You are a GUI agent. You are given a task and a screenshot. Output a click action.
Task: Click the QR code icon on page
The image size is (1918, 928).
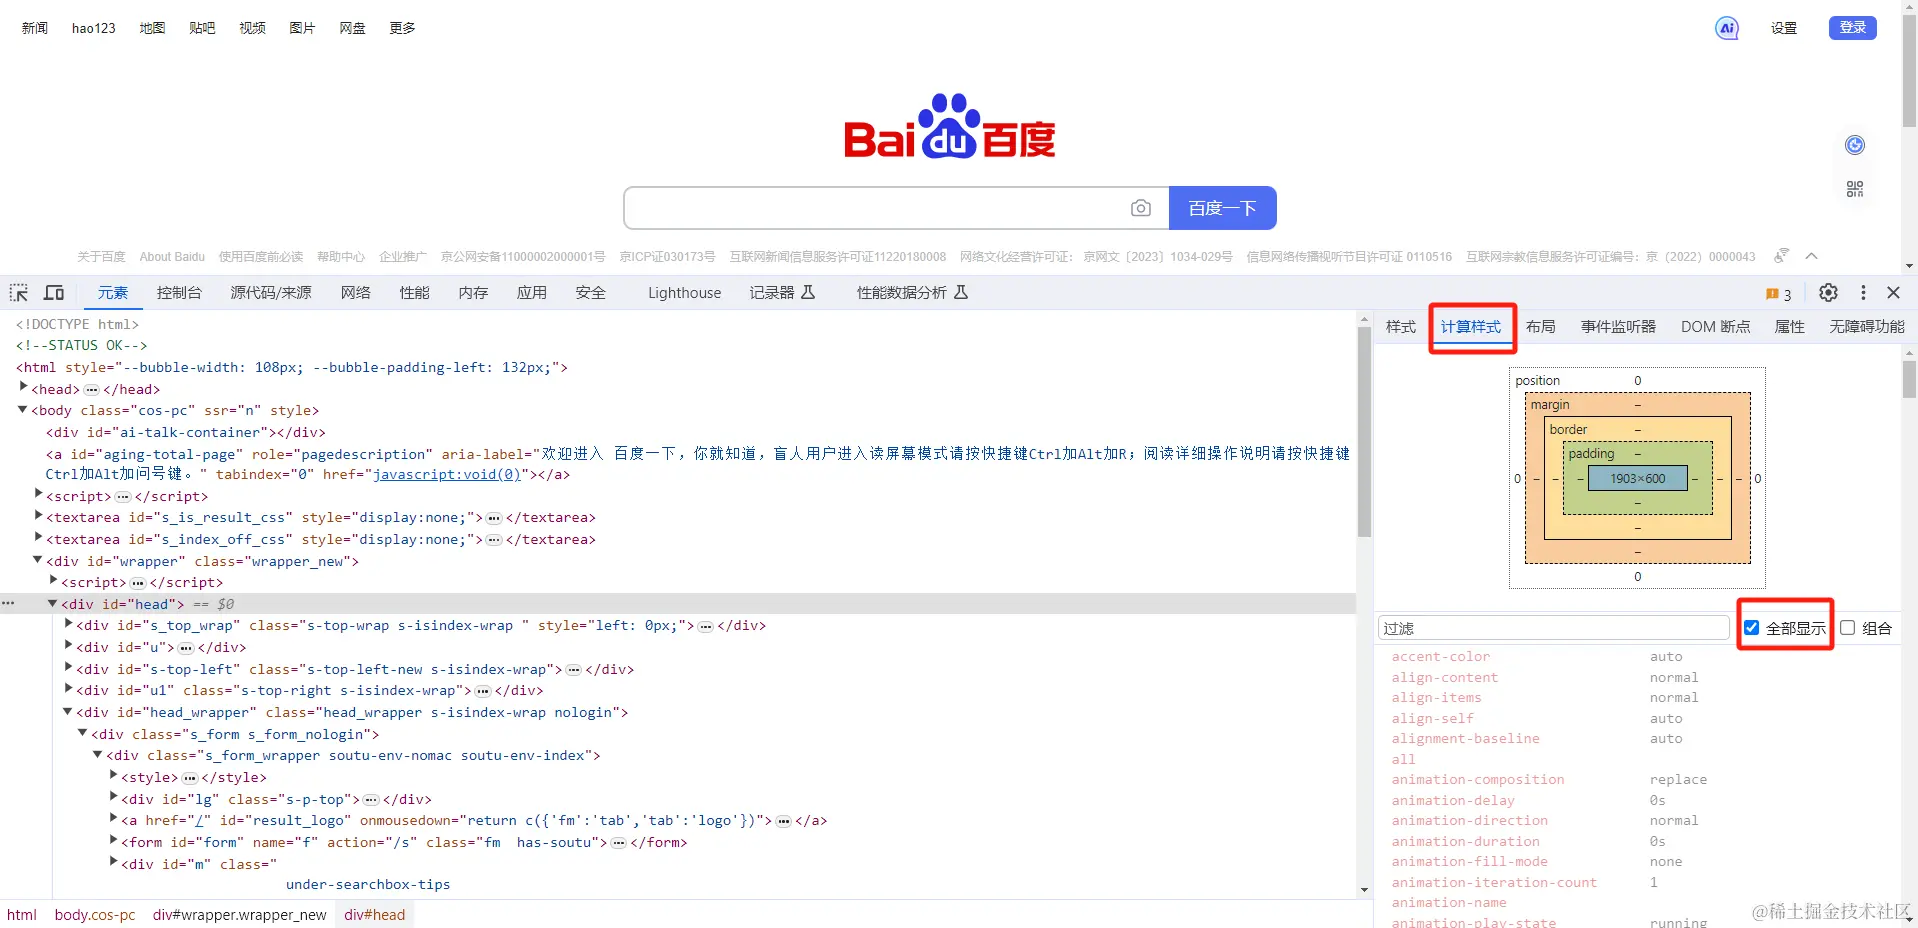(x=1855, y=189)
